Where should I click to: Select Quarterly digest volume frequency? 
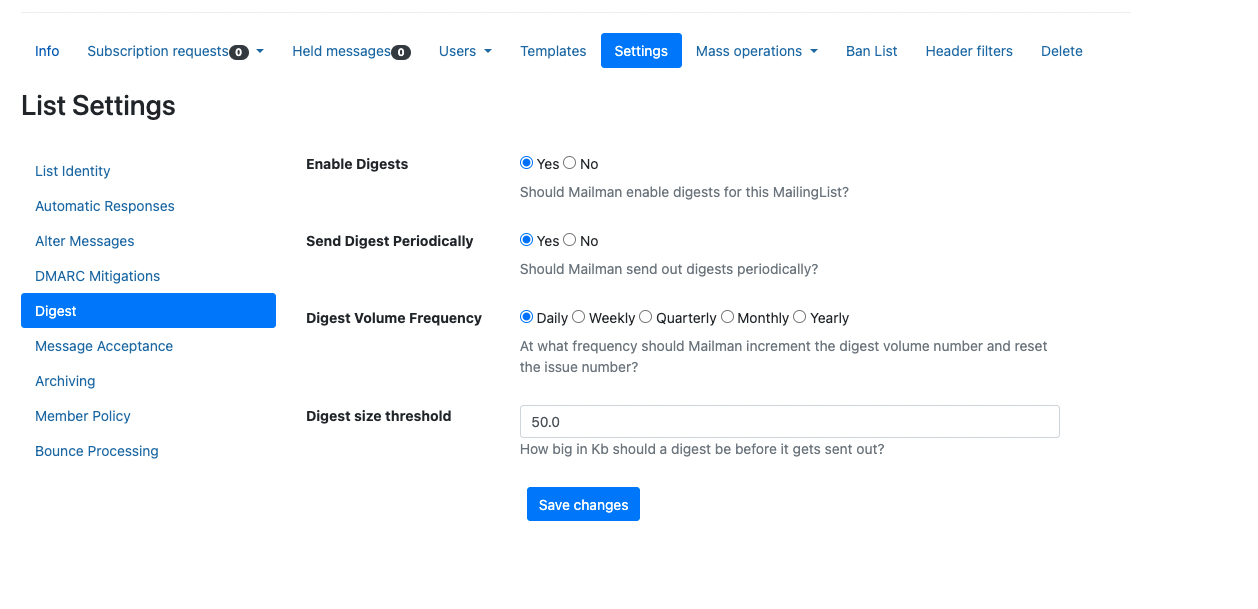point(645,317)
